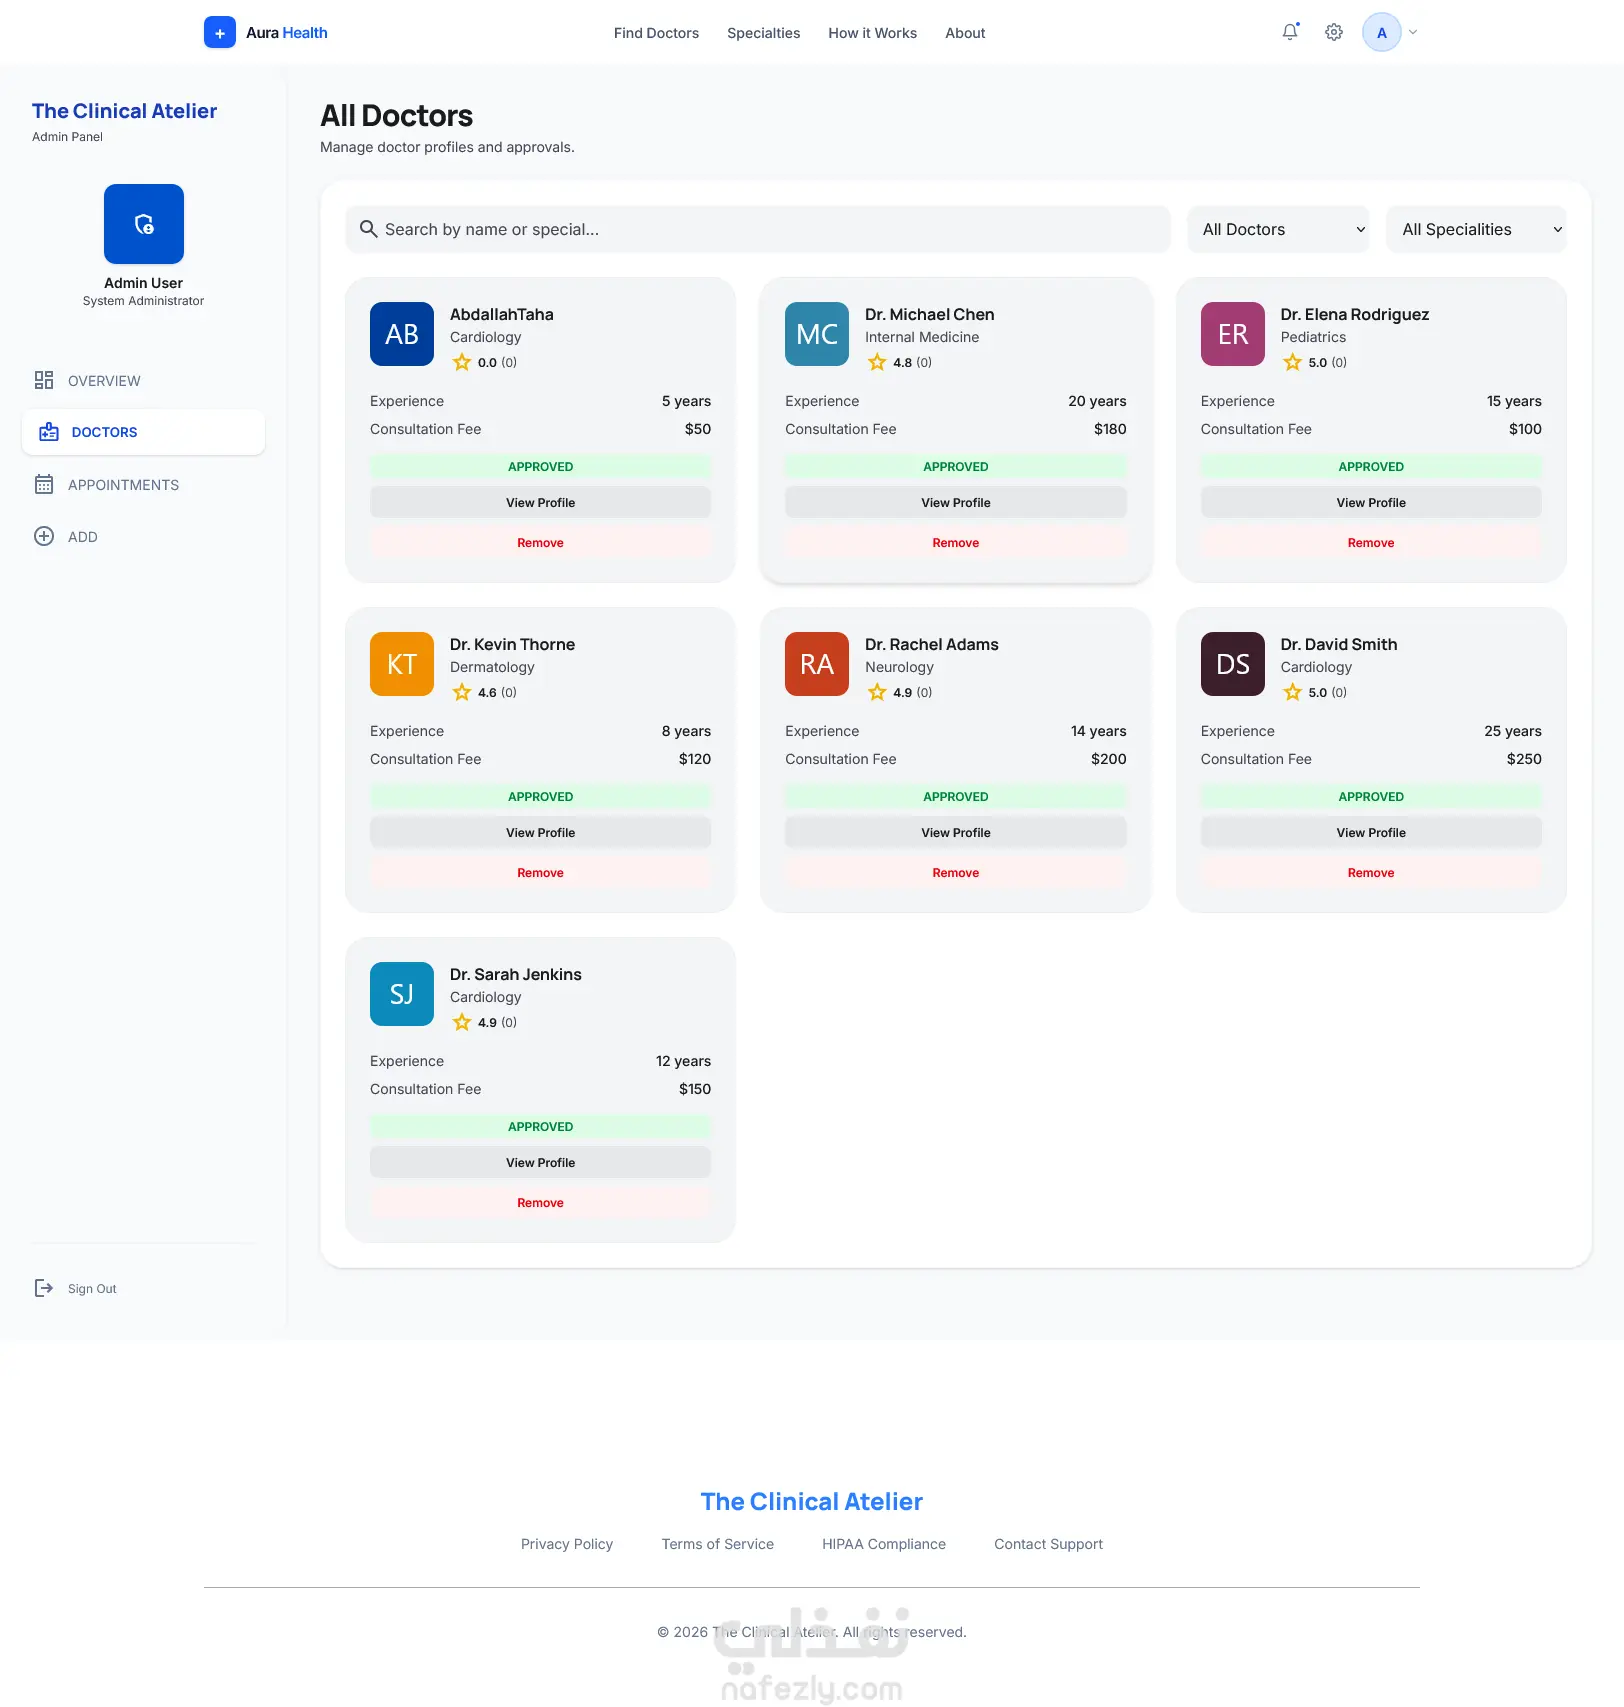
Task: Click the Admin User shield avatar
Action: tap(144, 224)
